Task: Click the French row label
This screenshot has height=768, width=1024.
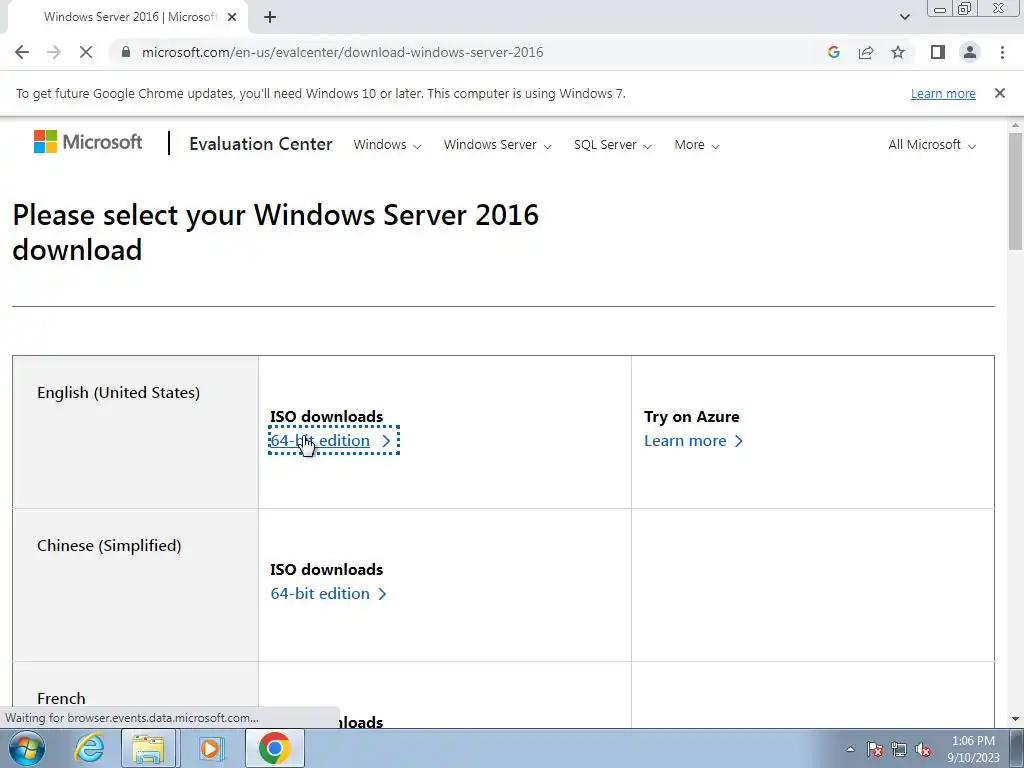Action: click(61, 698)
